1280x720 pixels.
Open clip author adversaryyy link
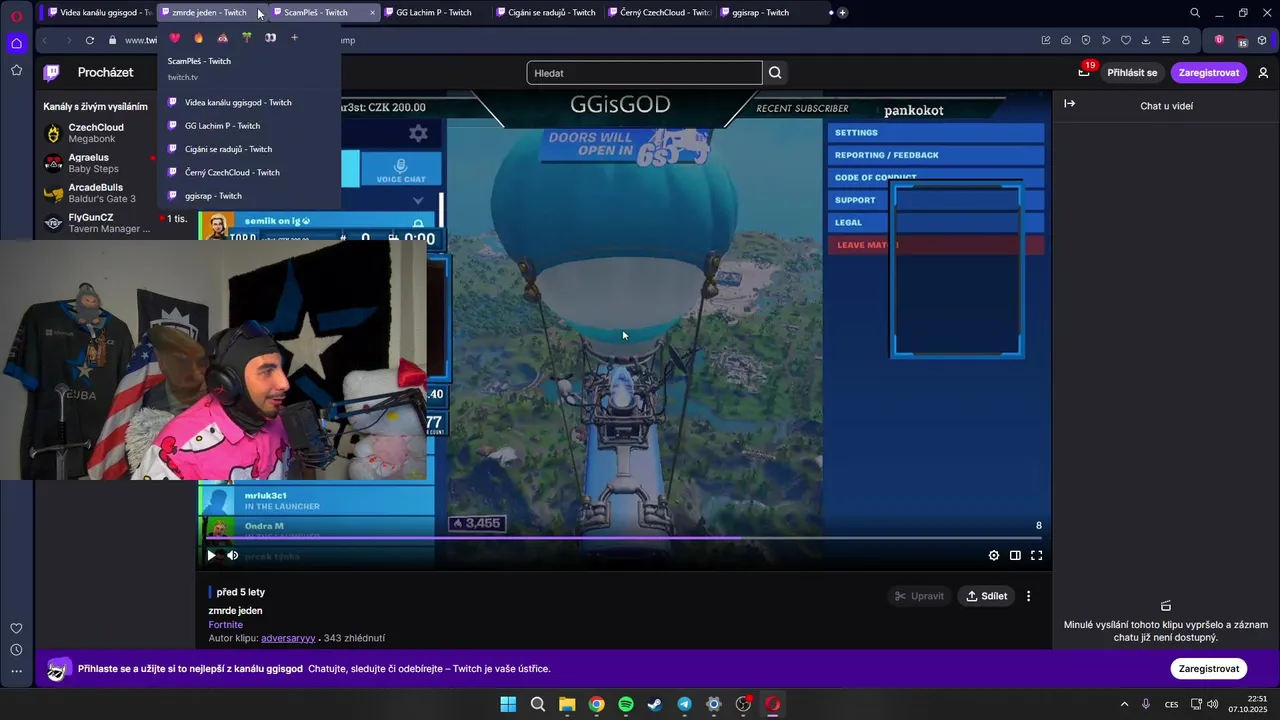(x=288, y=638)
